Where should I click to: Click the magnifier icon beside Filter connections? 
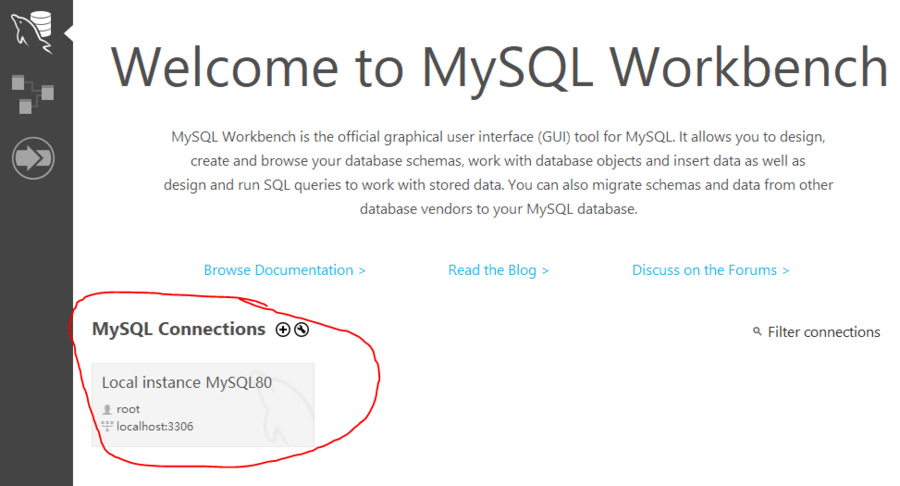[x=757, y=332]
